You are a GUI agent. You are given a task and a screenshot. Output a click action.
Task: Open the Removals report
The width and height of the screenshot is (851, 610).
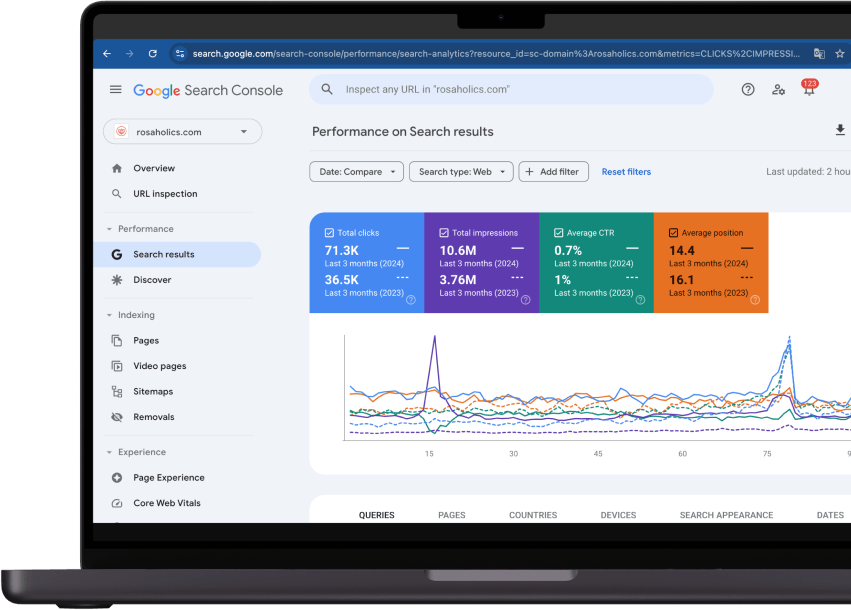154,417
